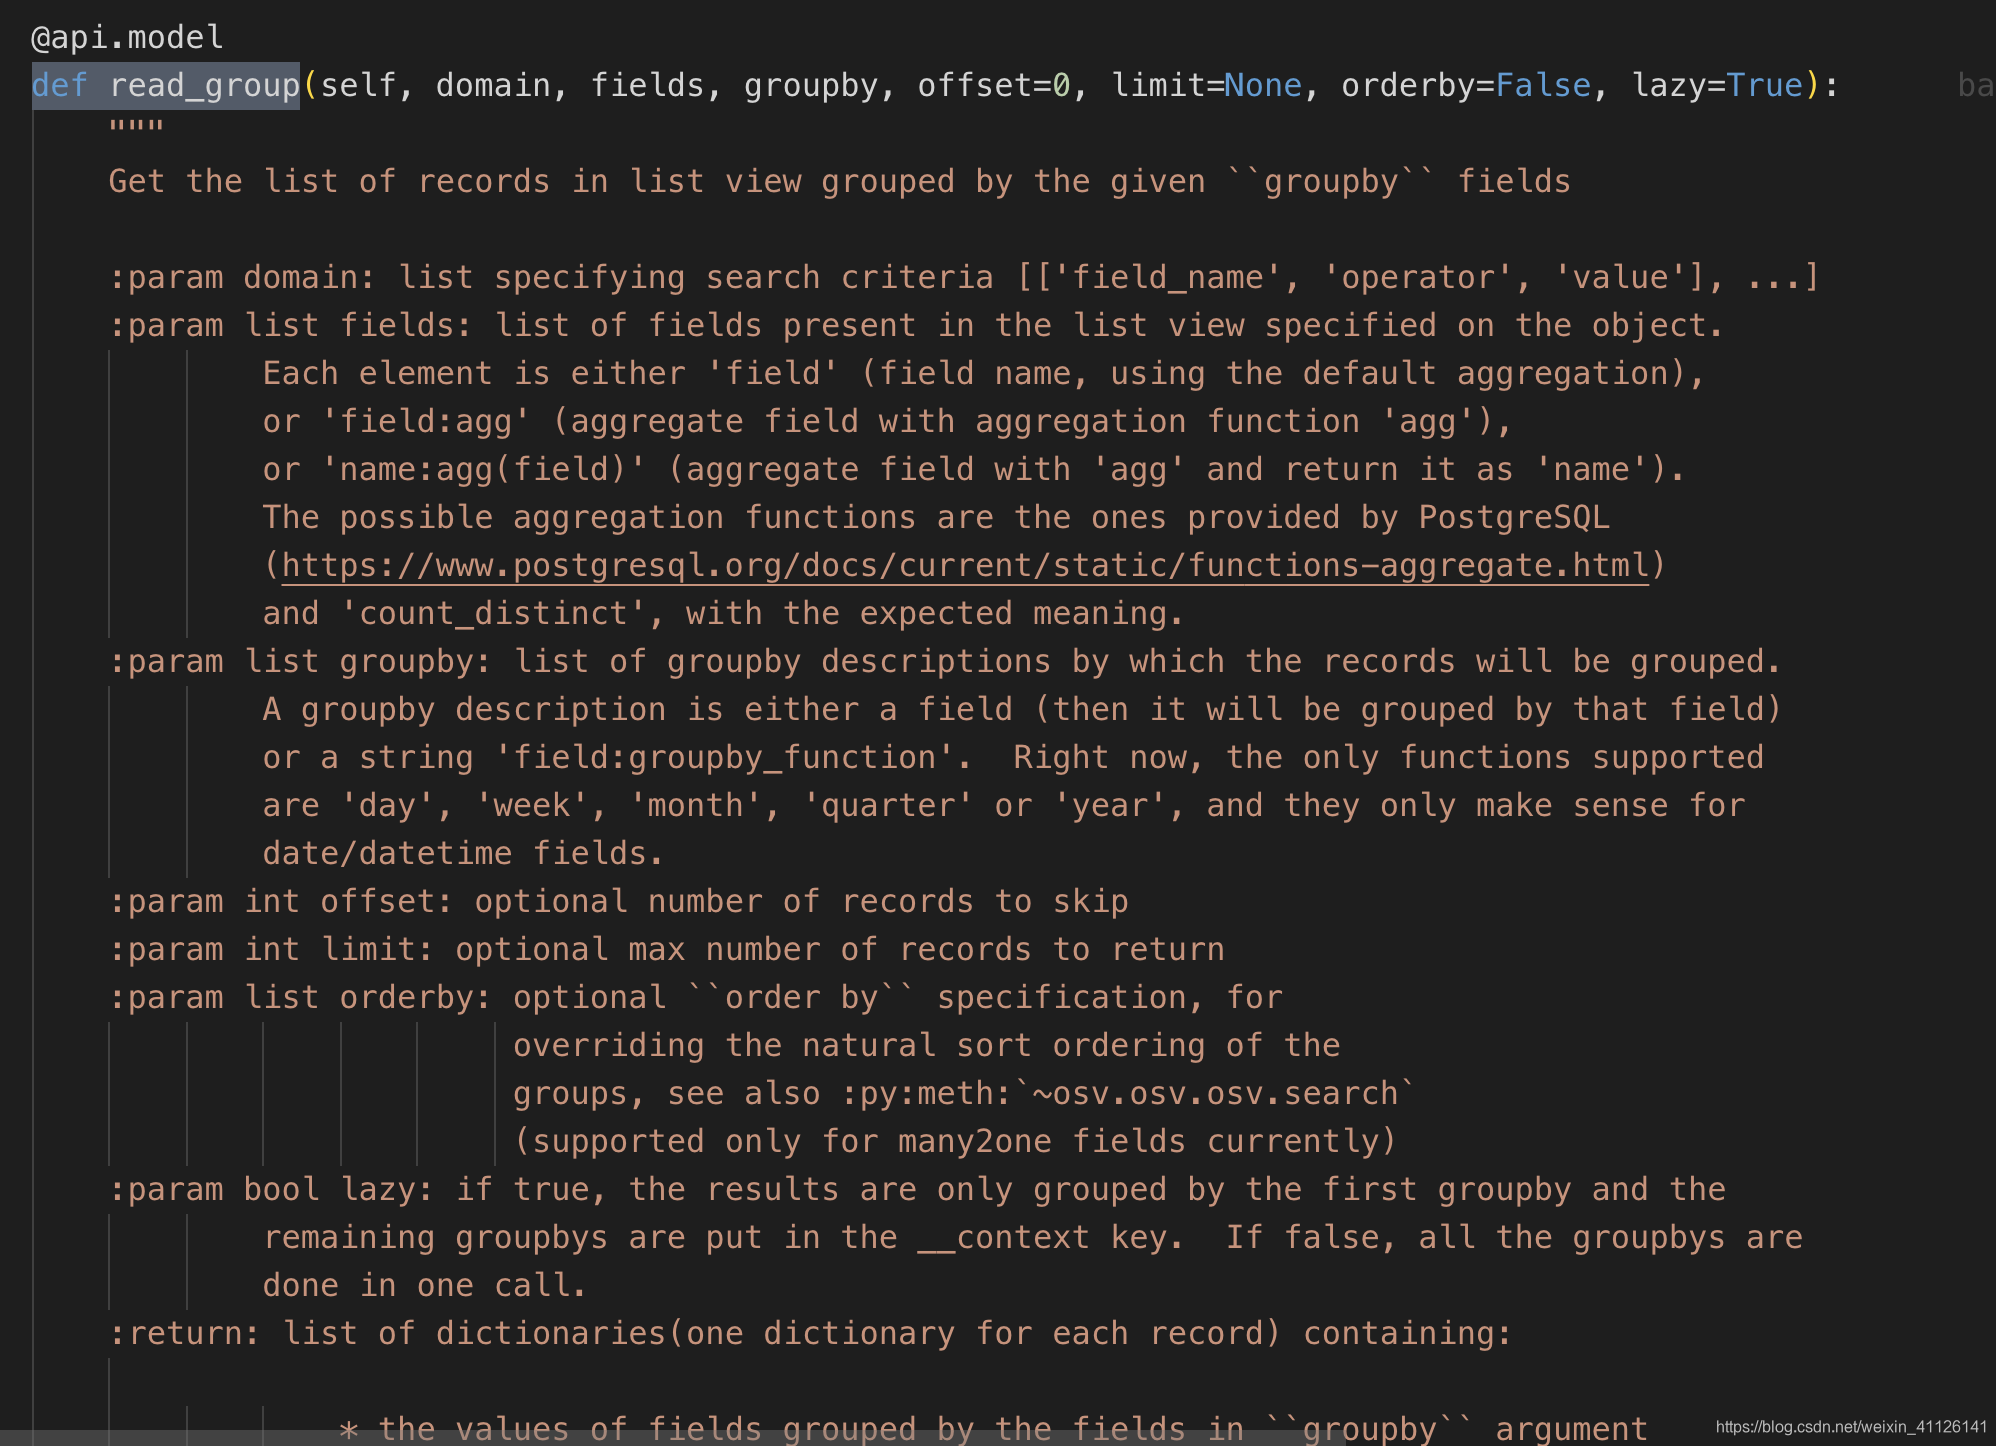Click the 'self,' argument in signature
Viewport: 1996px width, 1446px height.
tap(367, 86)
